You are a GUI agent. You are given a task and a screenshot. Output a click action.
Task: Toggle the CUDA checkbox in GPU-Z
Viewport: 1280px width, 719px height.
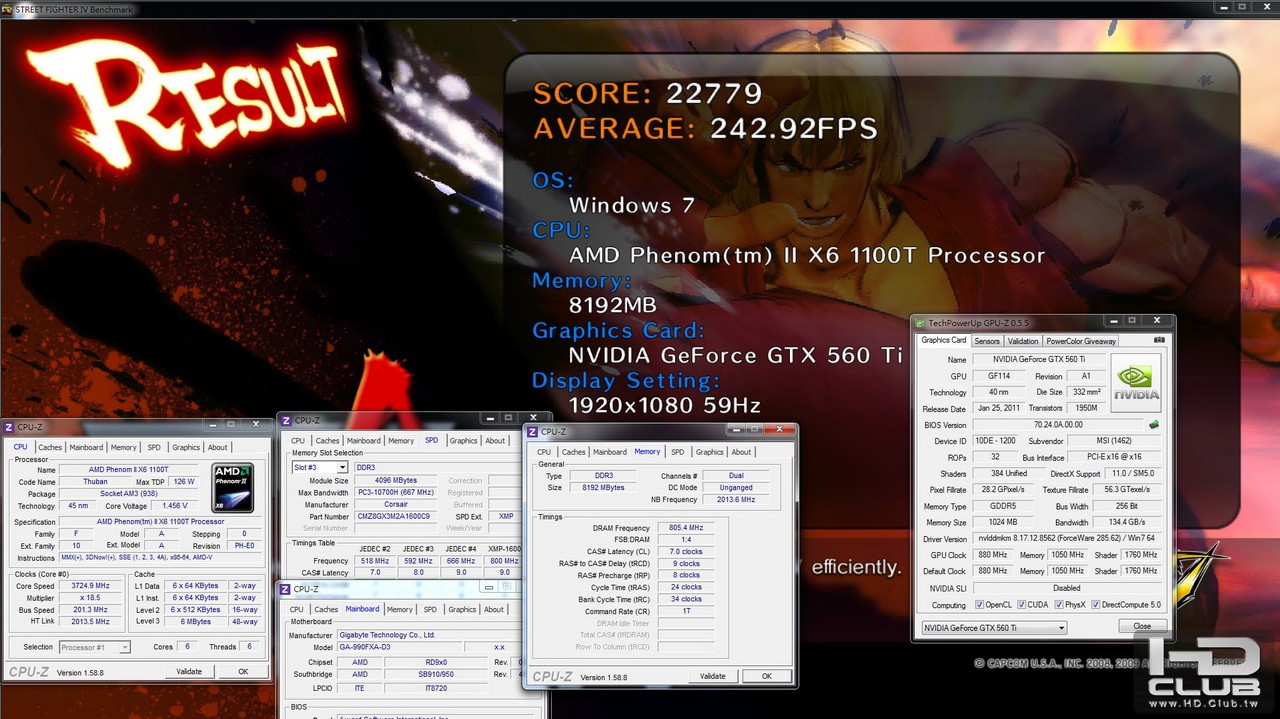coord(1021,605)
